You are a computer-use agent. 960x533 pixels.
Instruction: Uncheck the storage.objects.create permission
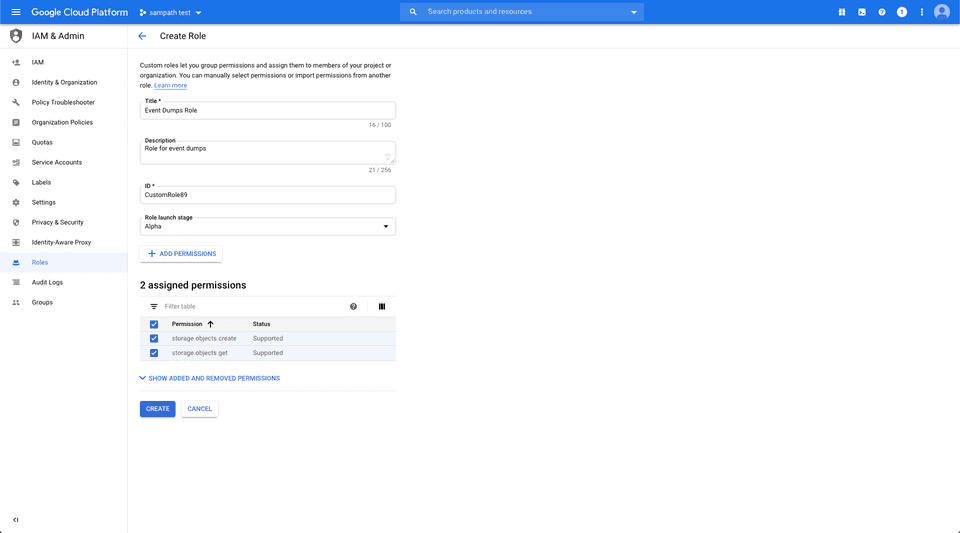coord(154,339)
